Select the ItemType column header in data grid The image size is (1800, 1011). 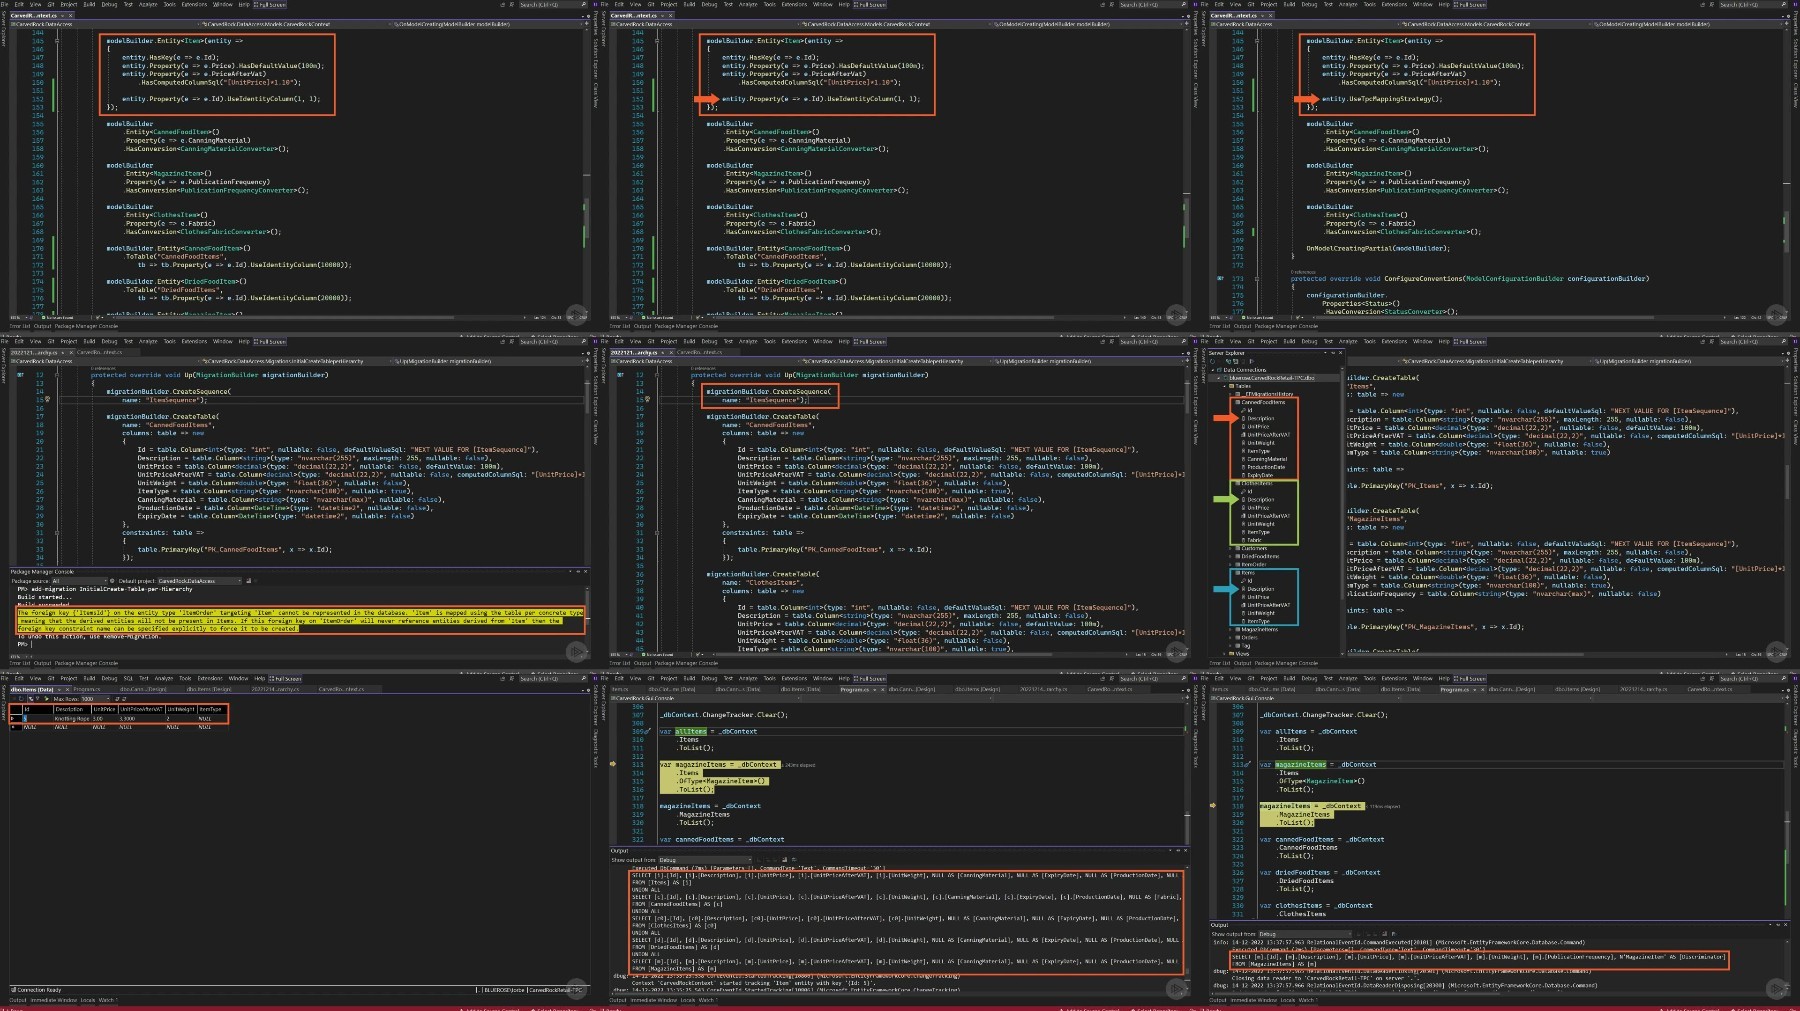[x=210, y=709]
